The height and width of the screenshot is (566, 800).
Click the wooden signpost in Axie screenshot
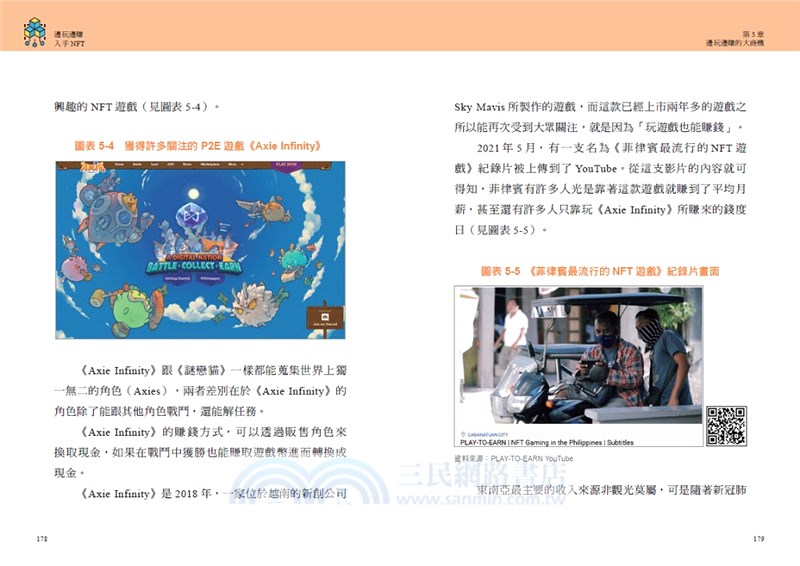325,319
